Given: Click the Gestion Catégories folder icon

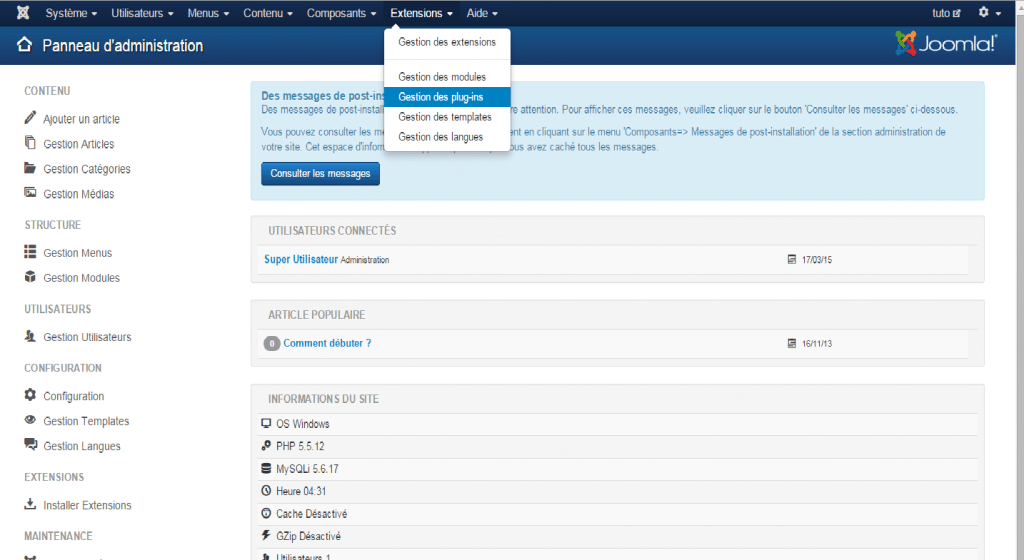Looking at the screenshot, I should [30, 169].
